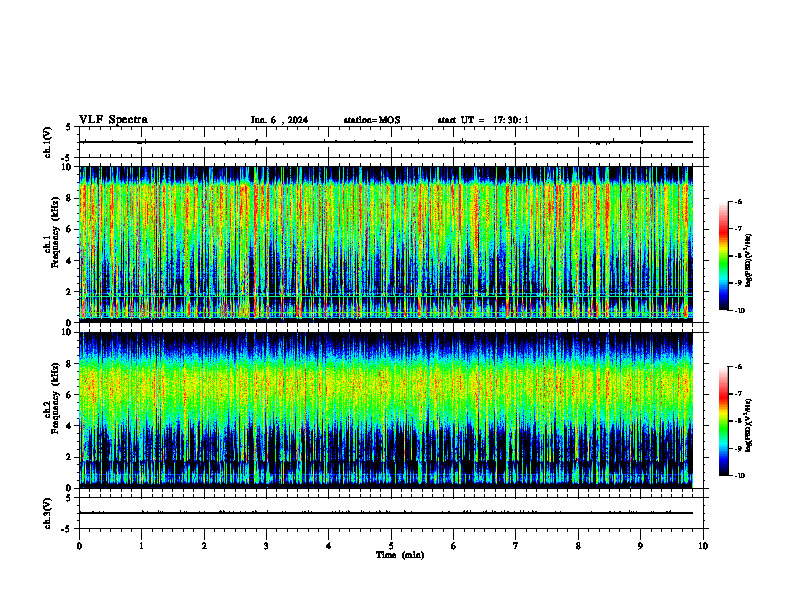Click the ch.2 "Frequency (kHz)" axis label

[x=55, y=398]
